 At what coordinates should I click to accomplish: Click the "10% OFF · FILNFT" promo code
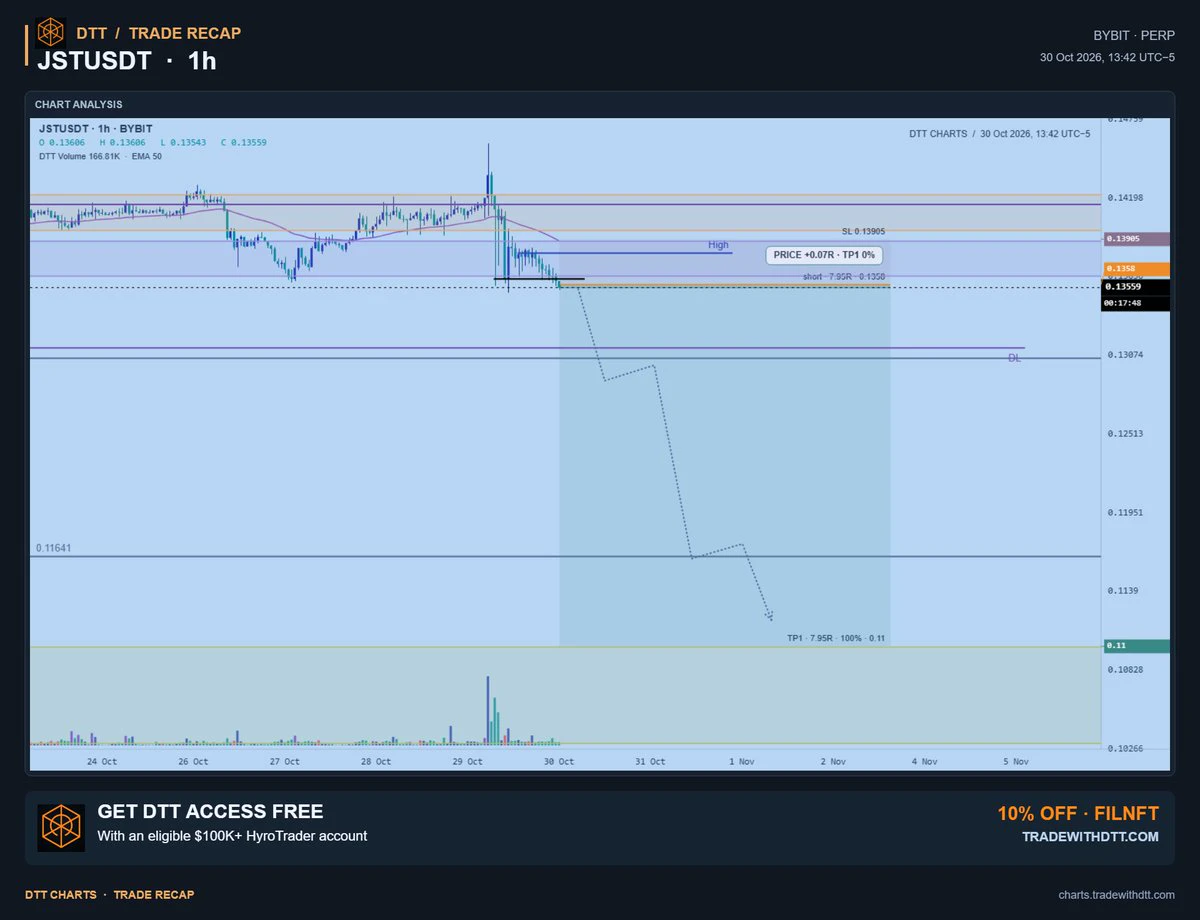click(x=1078, y=813)
